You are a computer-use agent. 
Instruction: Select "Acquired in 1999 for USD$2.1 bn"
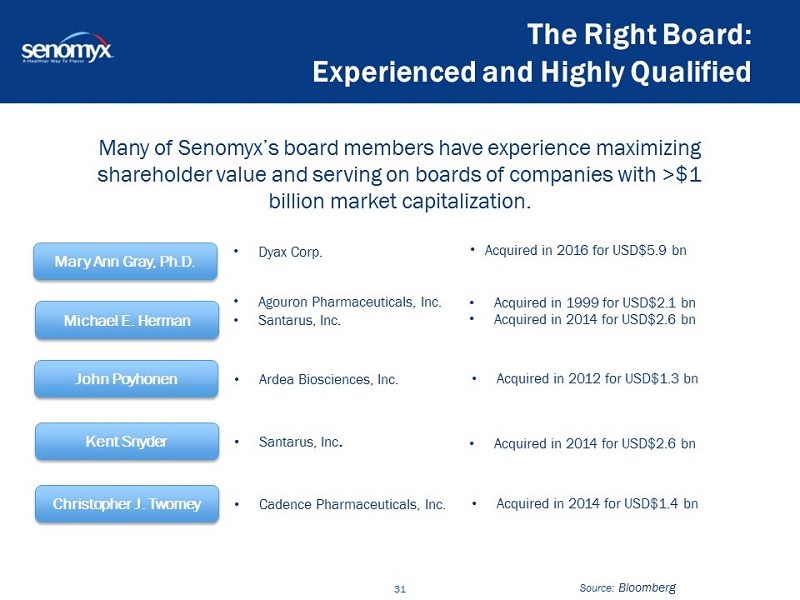(x=594, y=301)
